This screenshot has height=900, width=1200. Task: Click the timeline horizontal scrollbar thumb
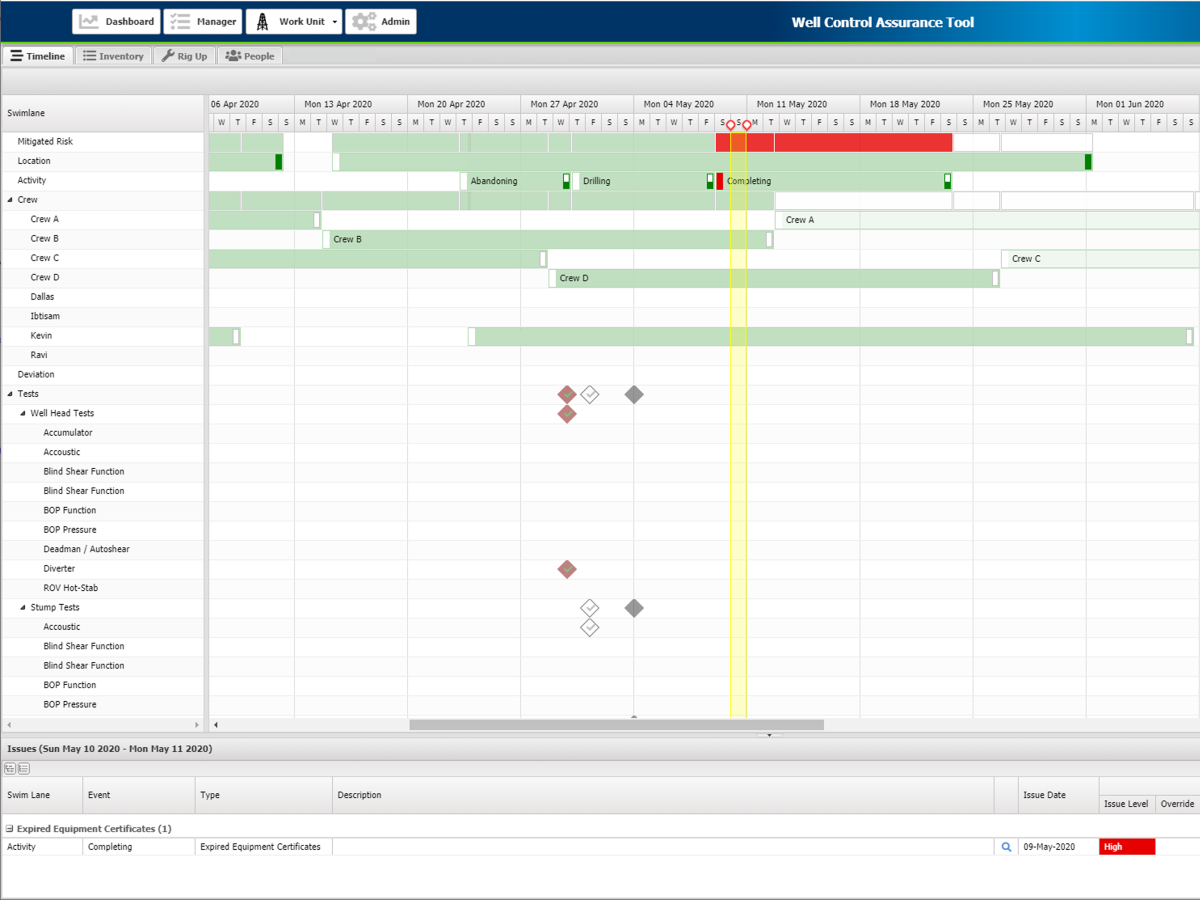pos(616,725)
